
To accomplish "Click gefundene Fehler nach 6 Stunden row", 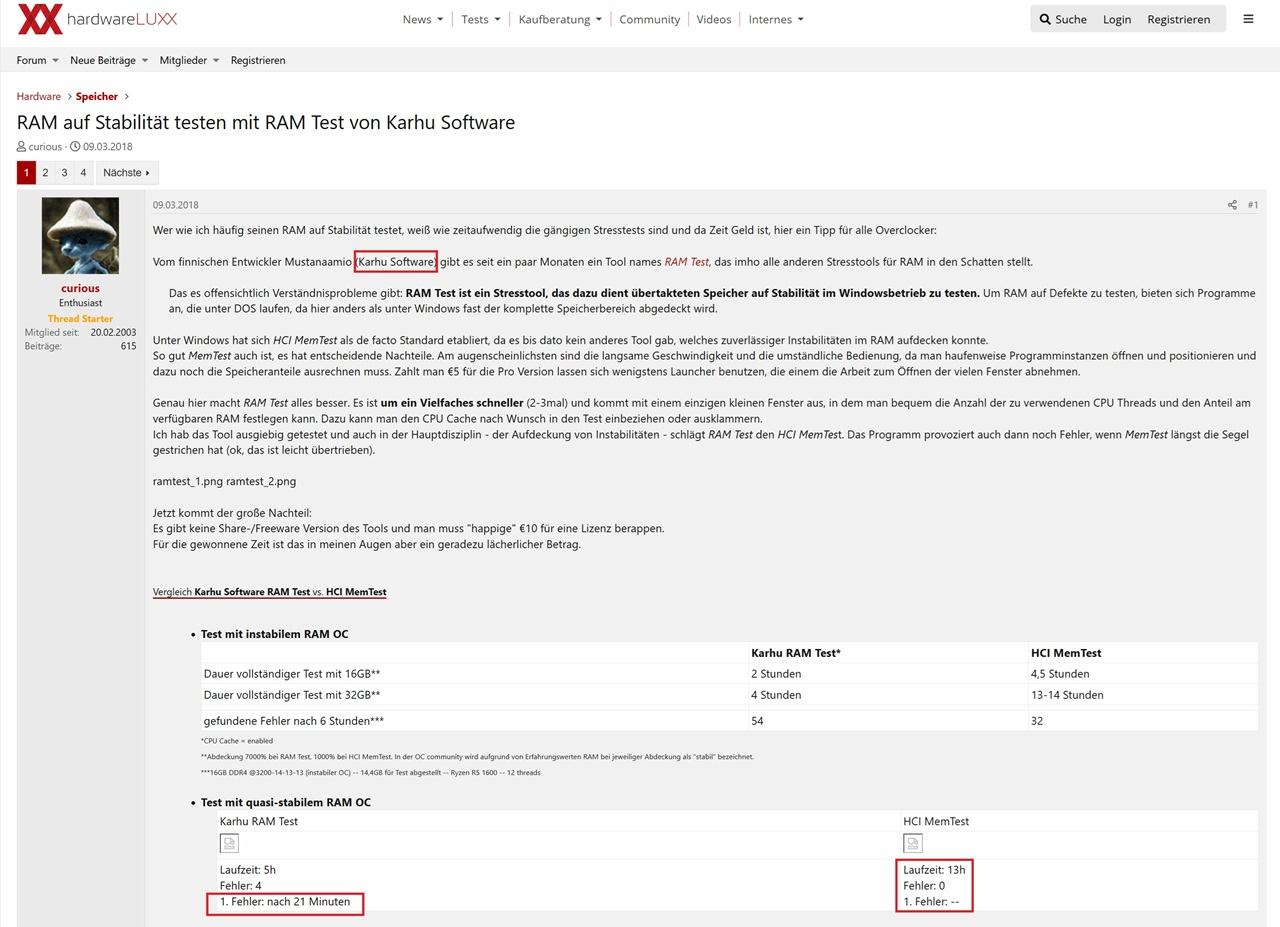I will click(729, 721).
